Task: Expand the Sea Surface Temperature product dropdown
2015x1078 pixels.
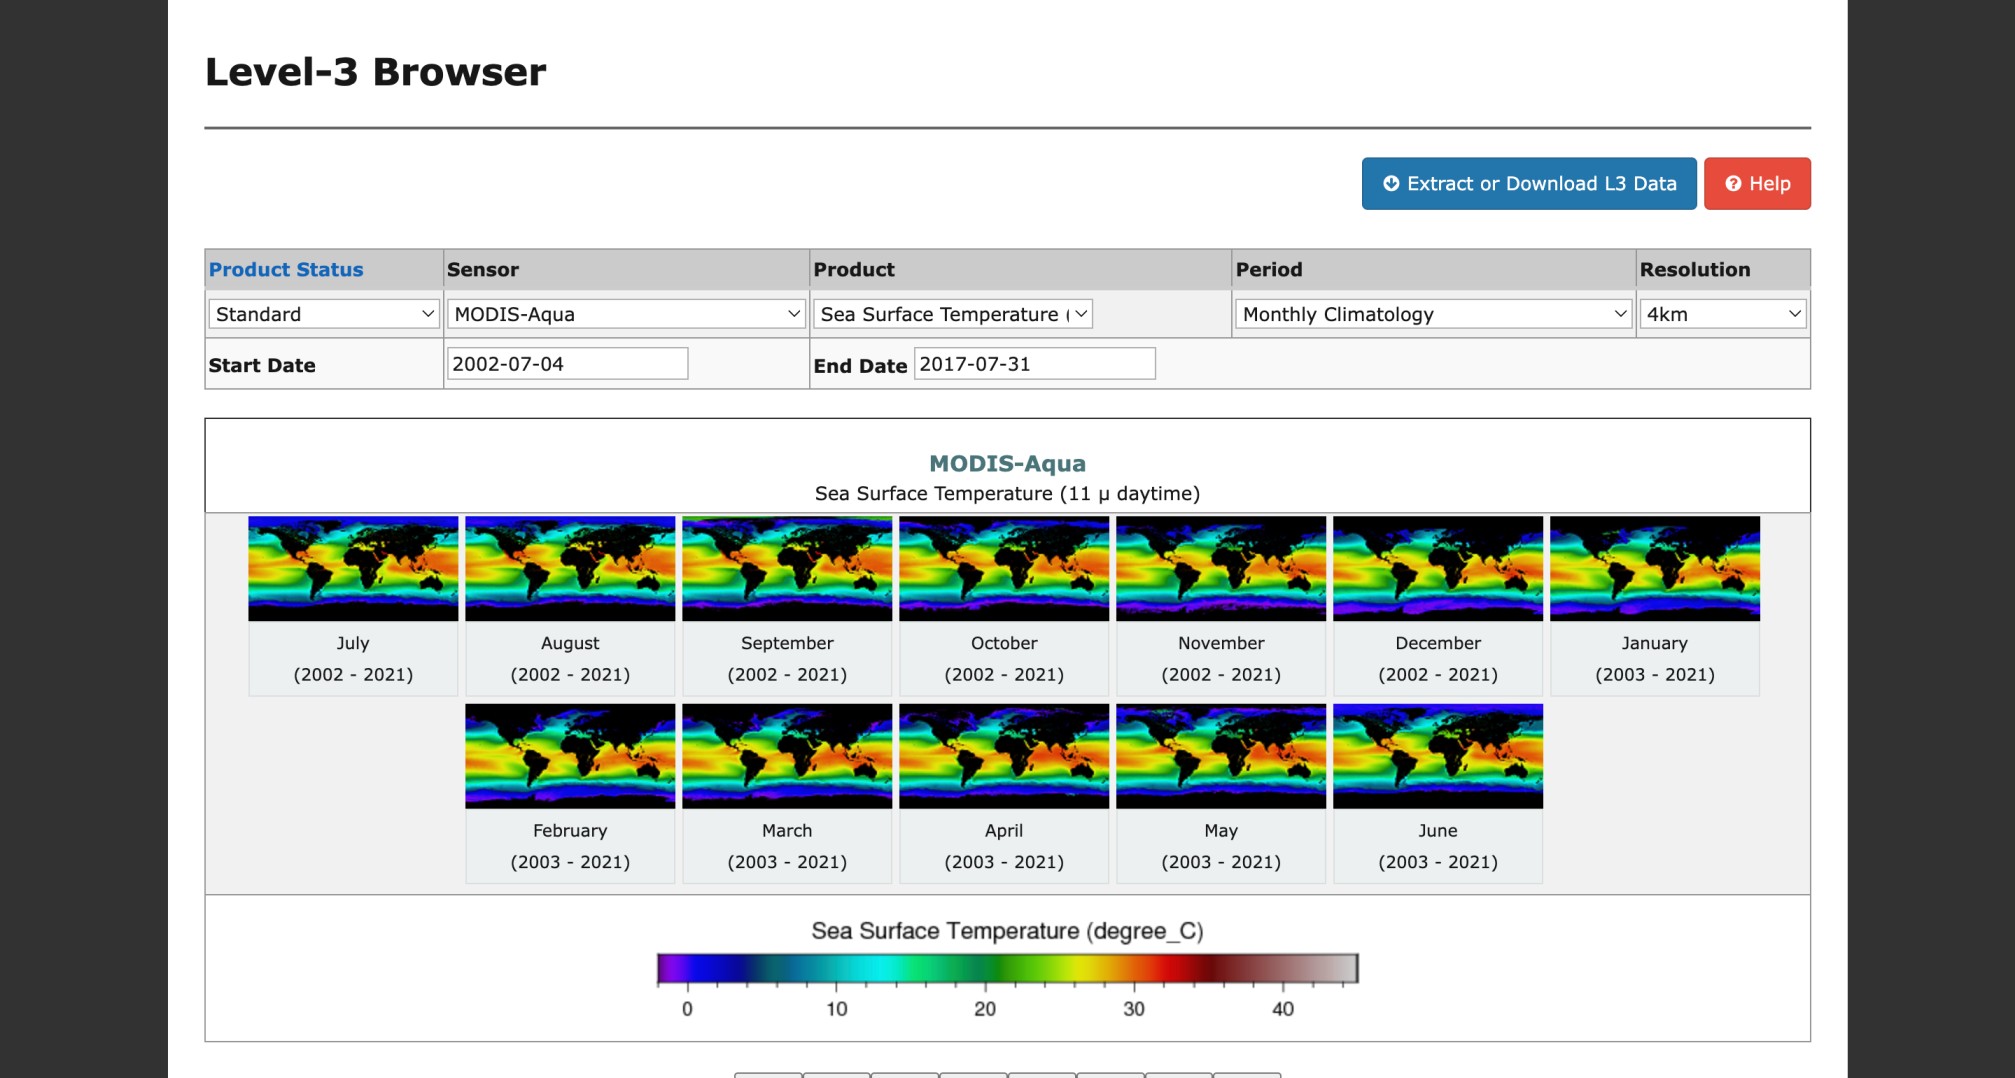Action: [952, 314]
